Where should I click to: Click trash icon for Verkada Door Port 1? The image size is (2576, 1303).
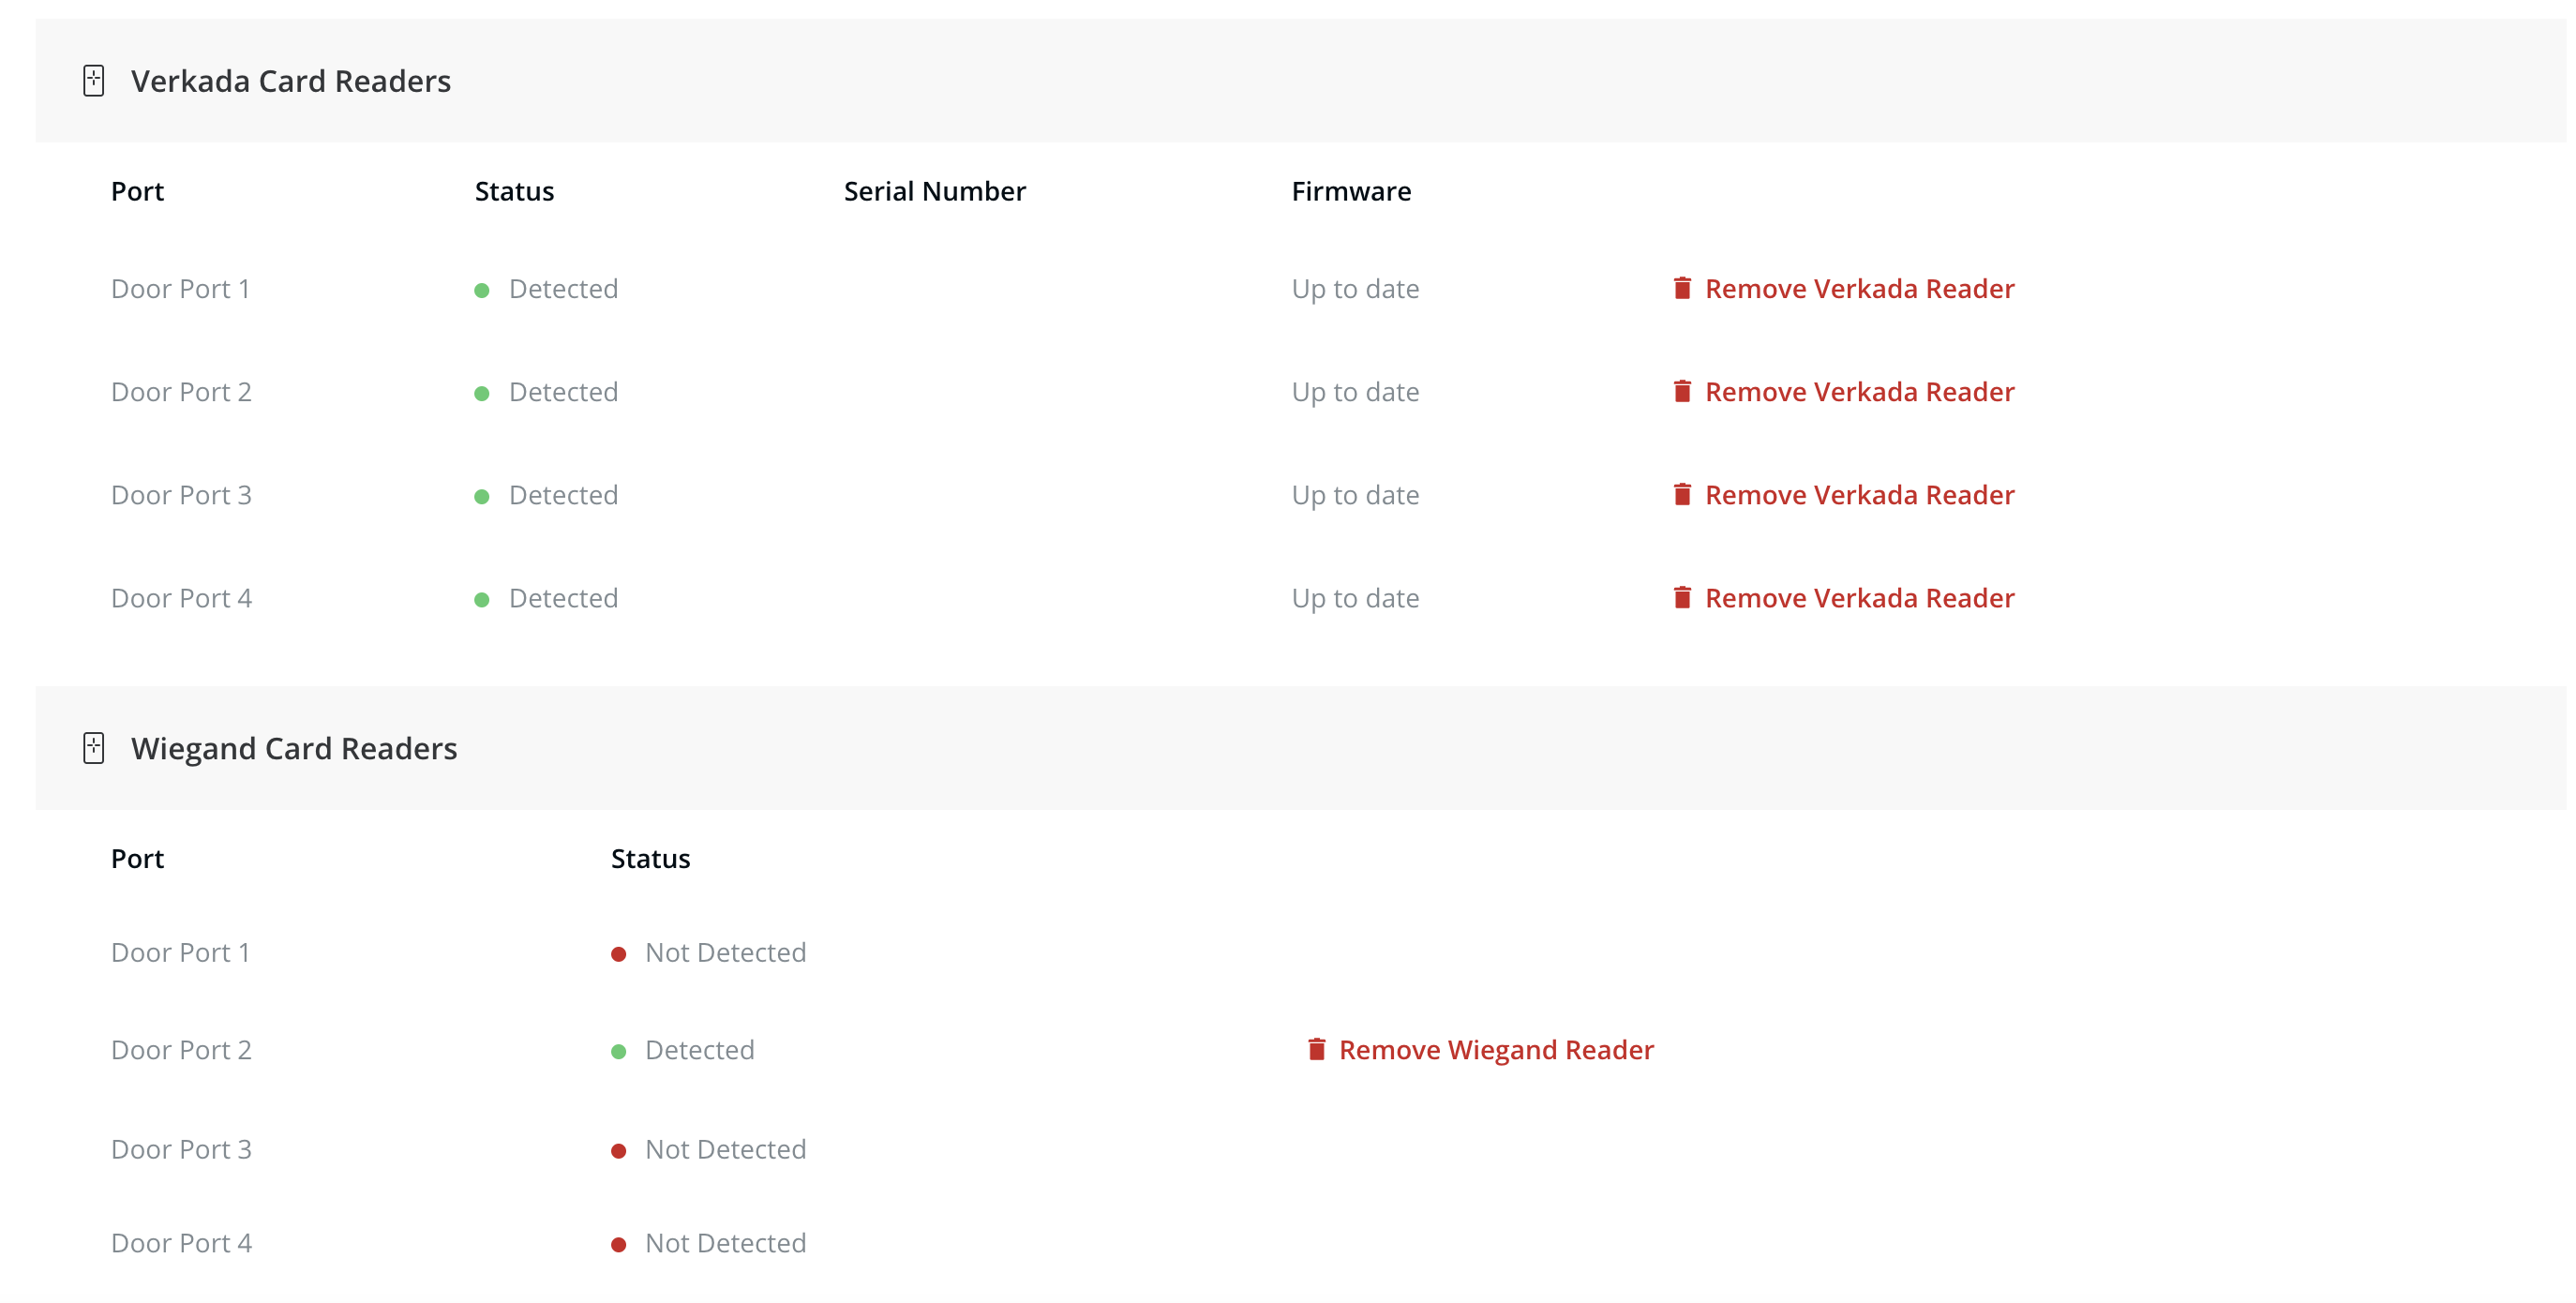(1682, 288)
